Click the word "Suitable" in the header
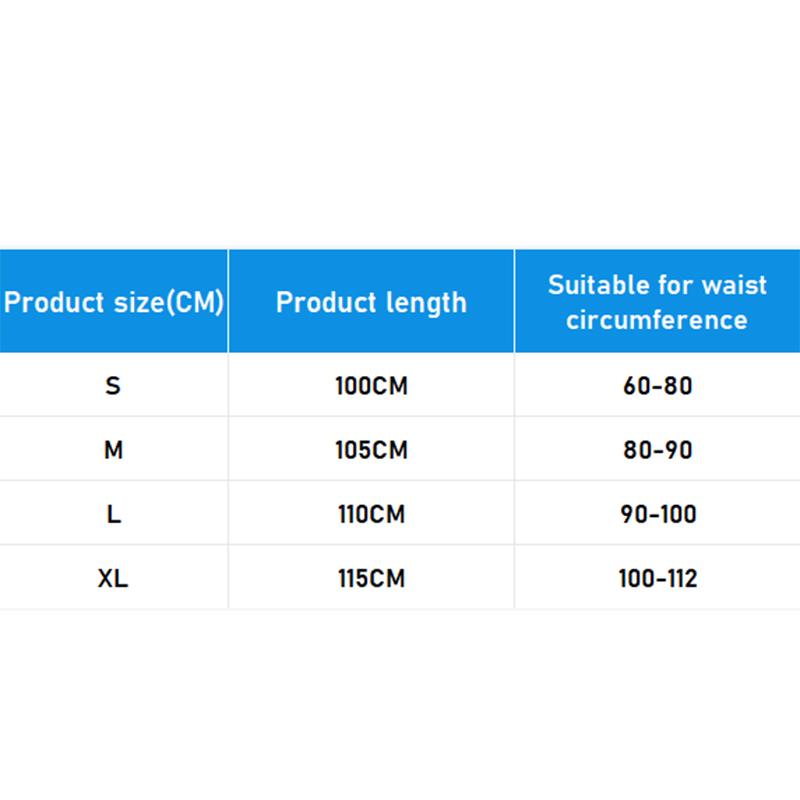Screen dimensions: 800x800 tap(598, 285)
